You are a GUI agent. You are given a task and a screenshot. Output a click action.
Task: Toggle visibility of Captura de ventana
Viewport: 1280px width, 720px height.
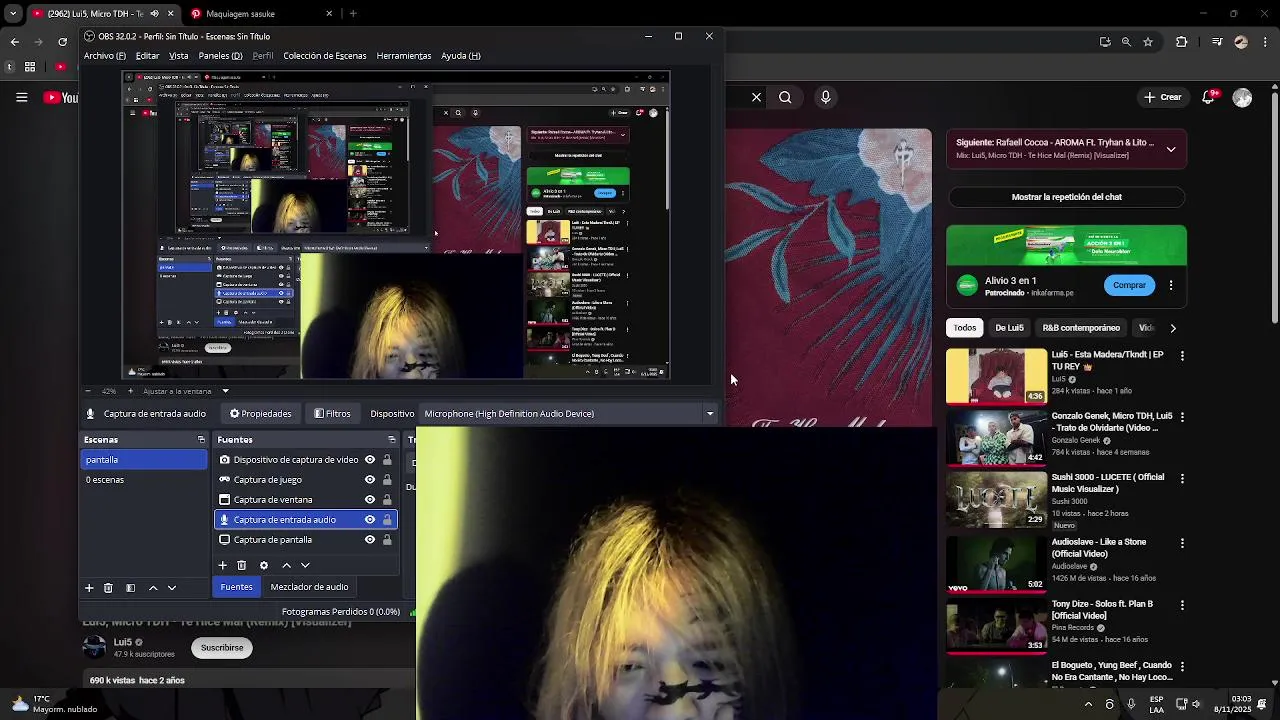370,500
